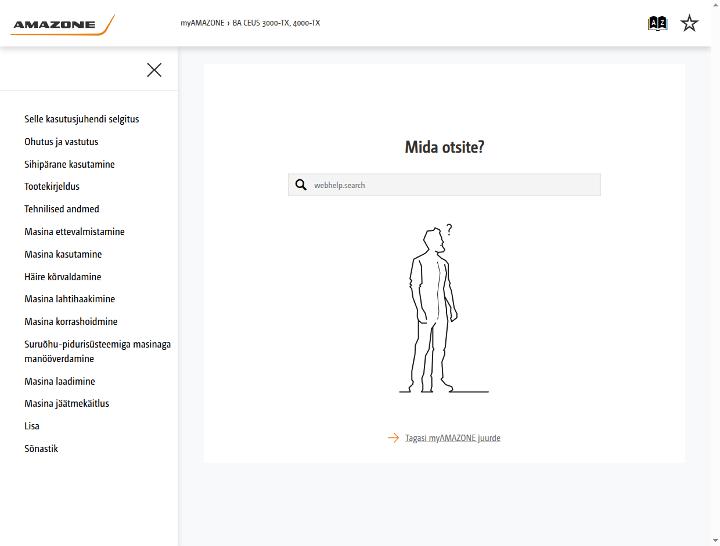Click the confused man illustration
The width and height of the screenshot is (720, 546).
(441, 309)
